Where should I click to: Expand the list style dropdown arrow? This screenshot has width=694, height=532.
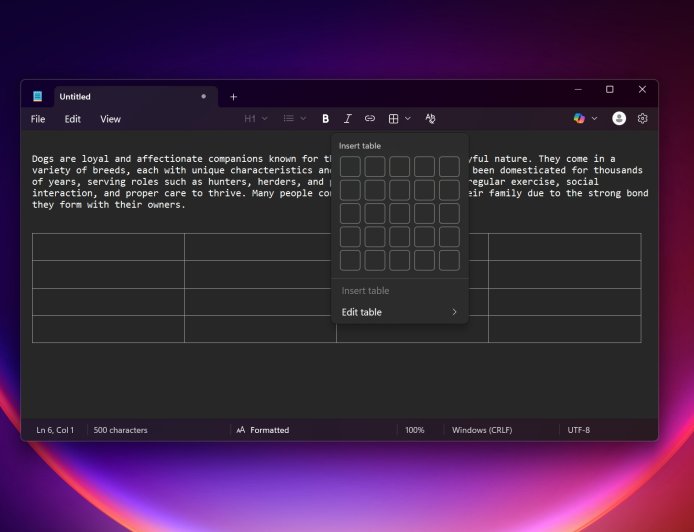coord(303,119)
